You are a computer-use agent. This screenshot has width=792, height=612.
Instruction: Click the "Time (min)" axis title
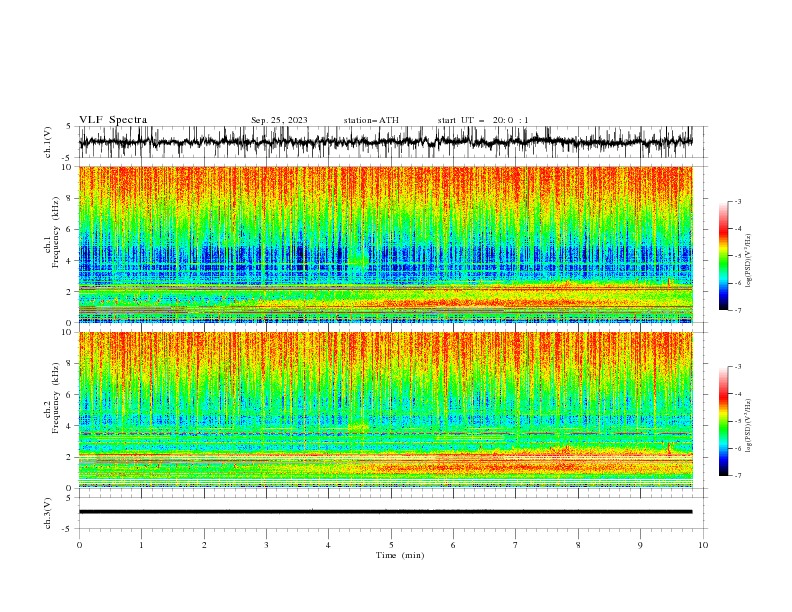[x=400, y=555]
